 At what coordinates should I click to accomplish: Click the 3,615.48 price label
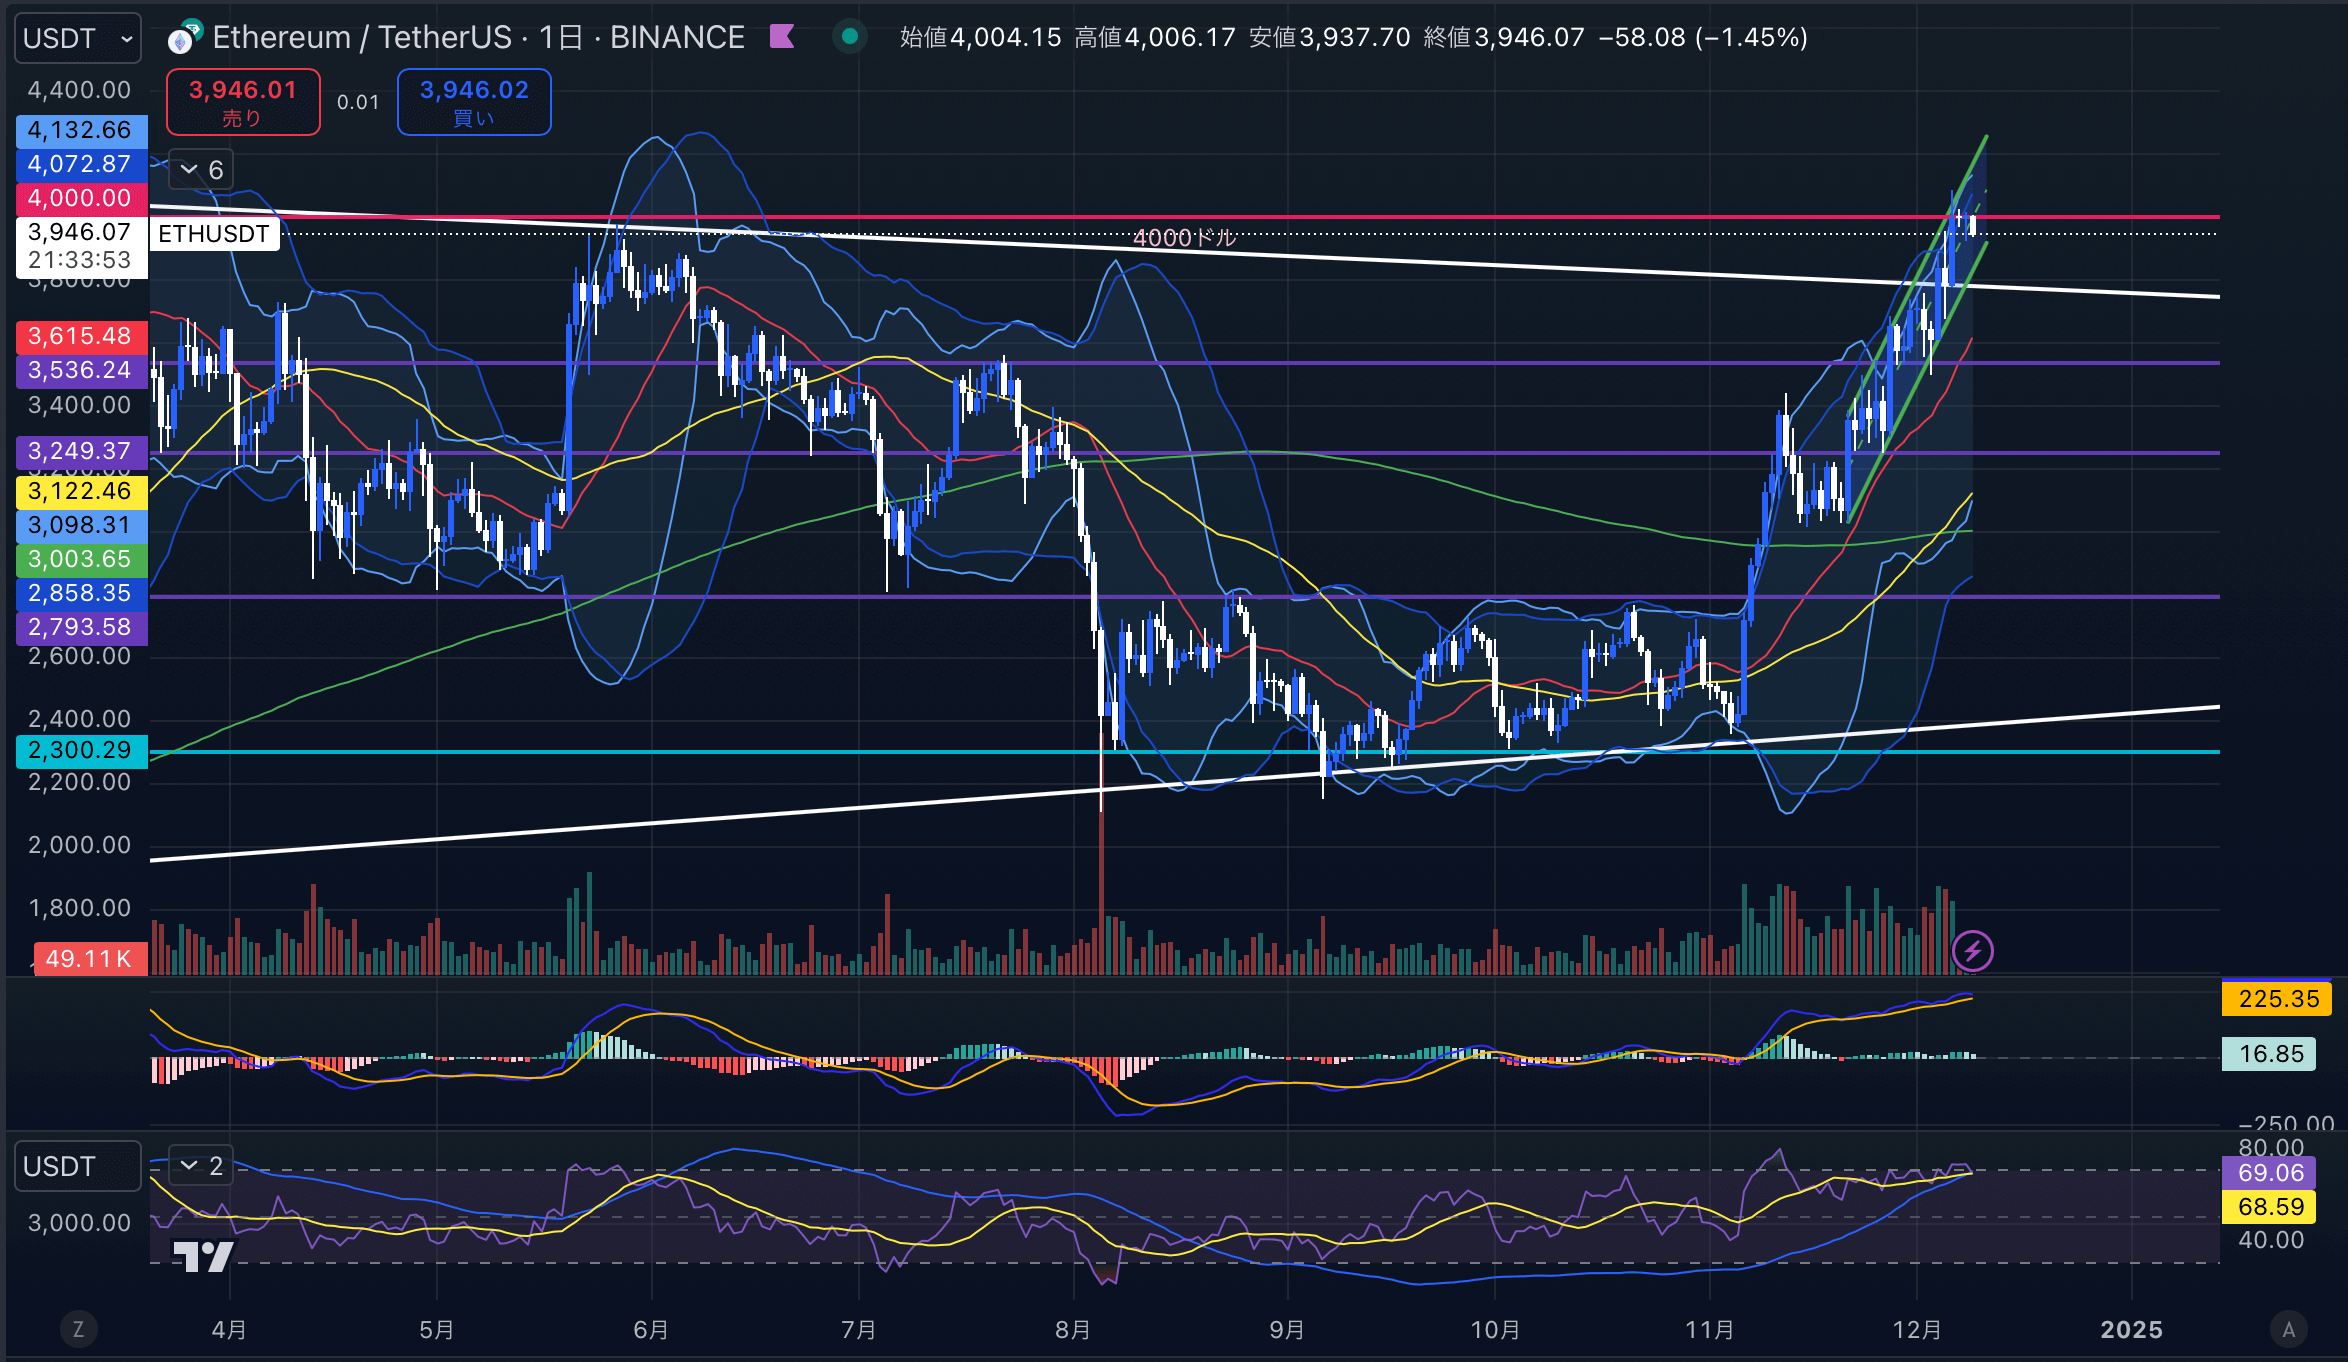[x=81, y=336]
